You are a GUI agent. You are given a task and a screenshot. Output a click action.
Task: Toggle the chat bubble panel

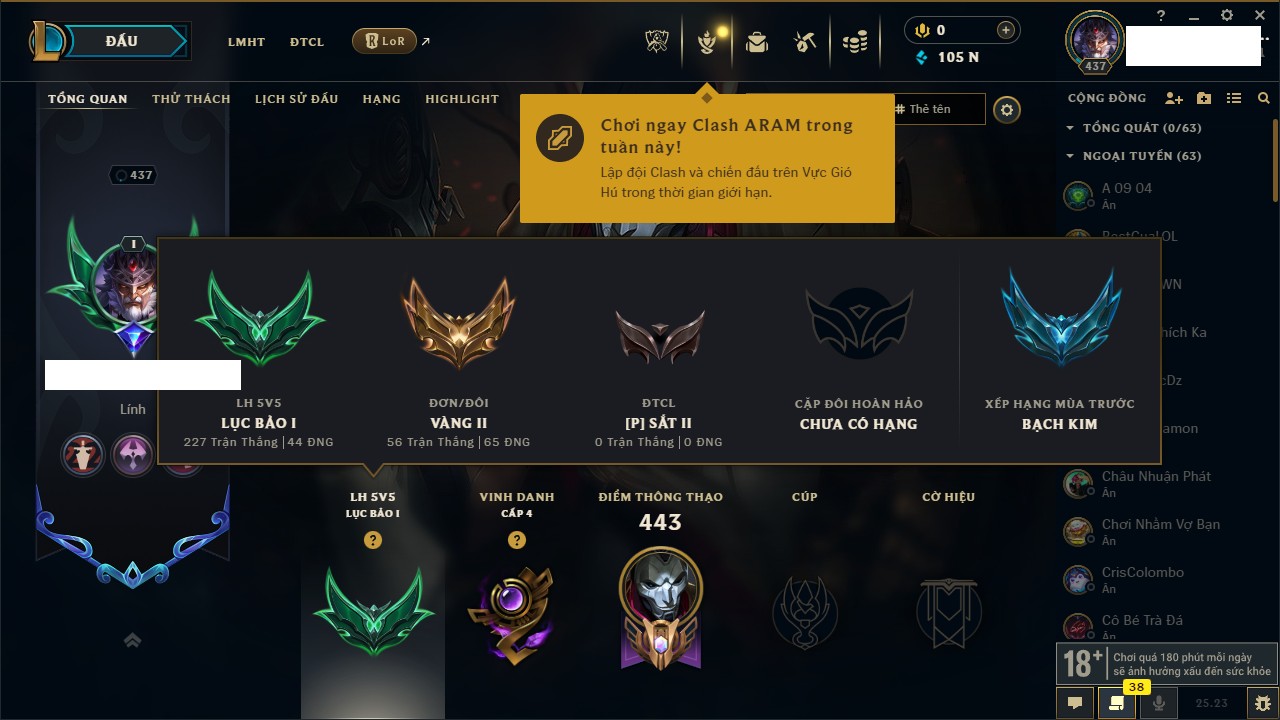(x=1075, y=703)
